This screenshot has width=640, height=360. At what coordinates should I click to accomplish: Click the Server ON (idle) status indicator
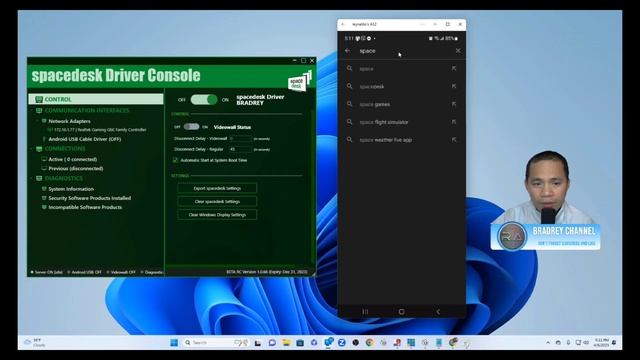[x=47, y=272]
